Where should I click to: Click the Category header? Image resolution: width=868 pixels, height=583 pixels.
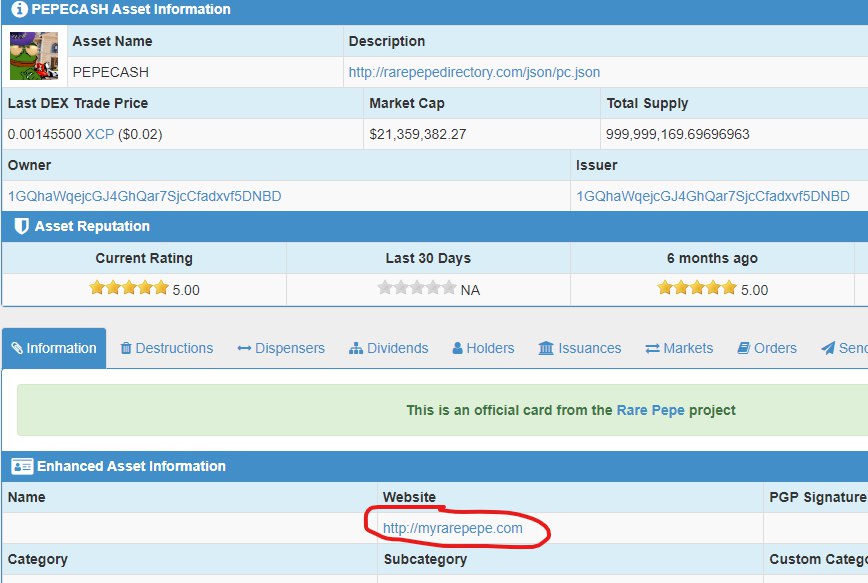click(x=38, y=559)
